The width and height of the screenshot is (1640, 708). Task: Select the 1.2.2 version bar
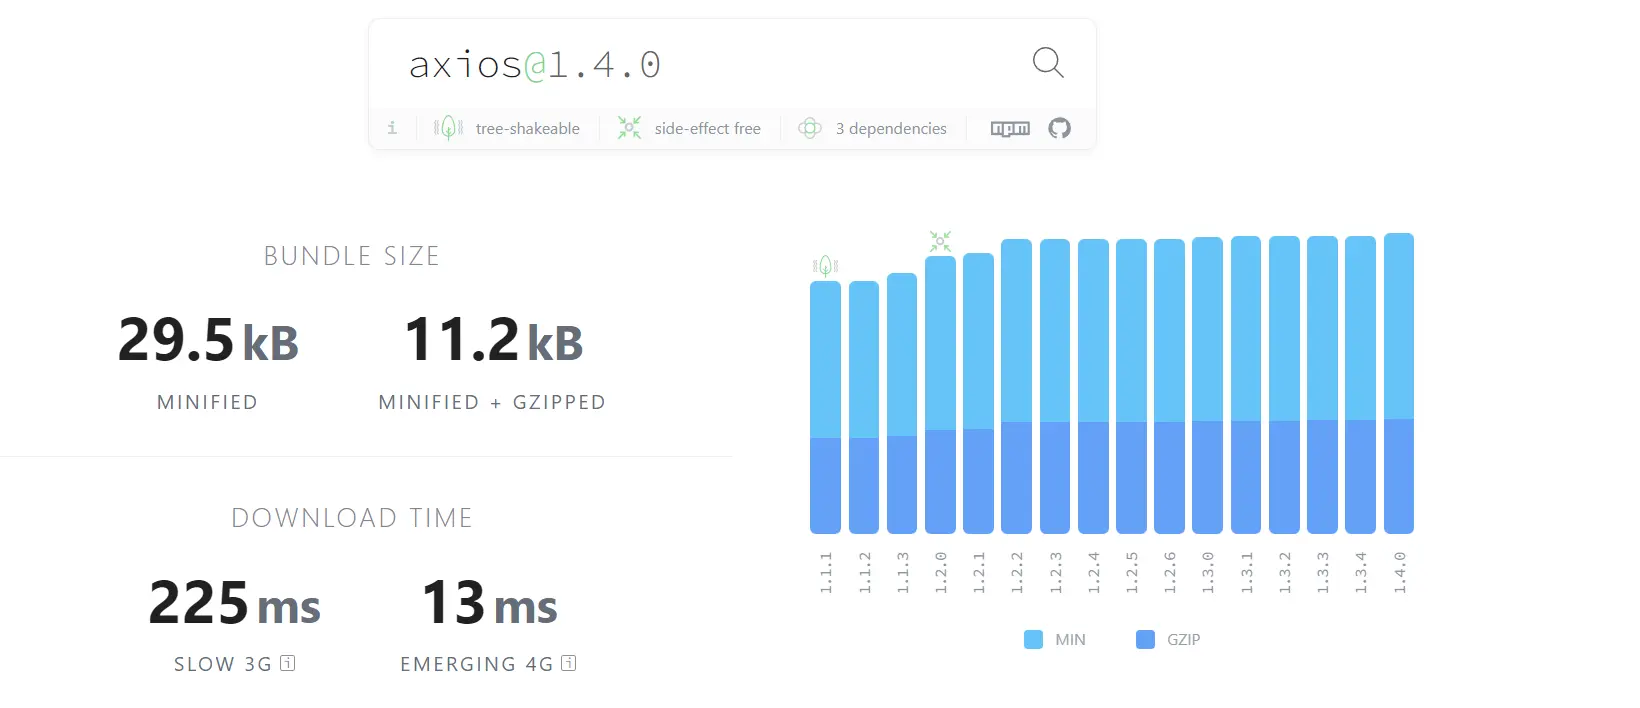(x=1016, y=386)
